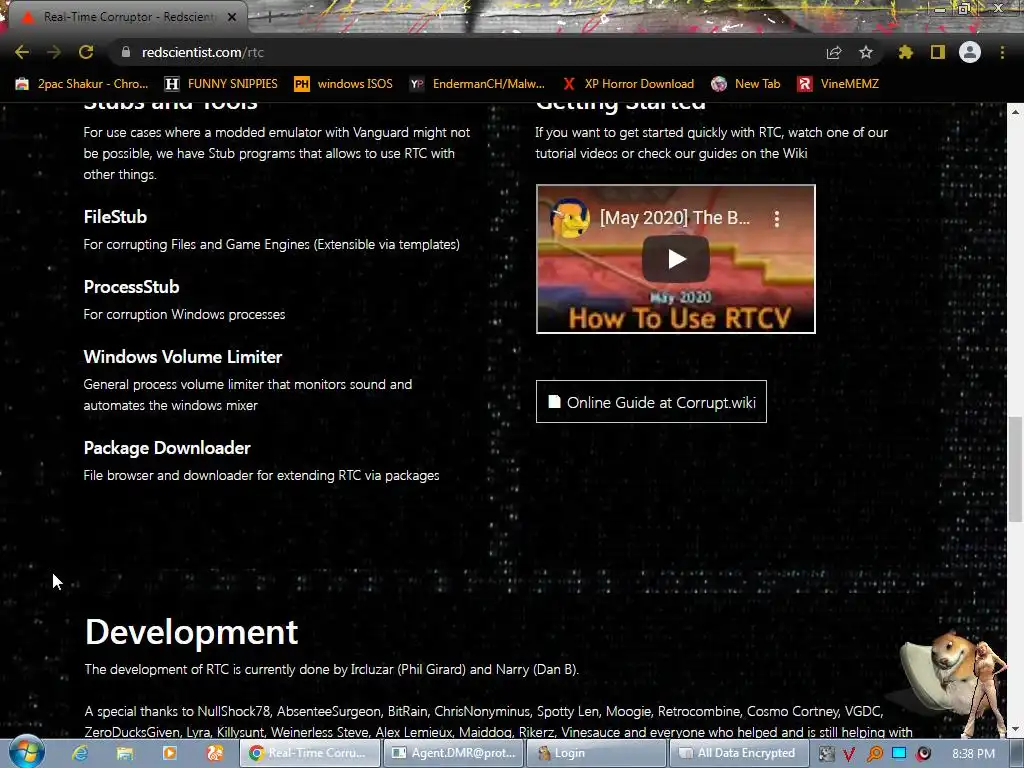The image size is (1024, 768).
Task: Open the 2pac Shakur bookmark
Action: (x=82, y=84)
